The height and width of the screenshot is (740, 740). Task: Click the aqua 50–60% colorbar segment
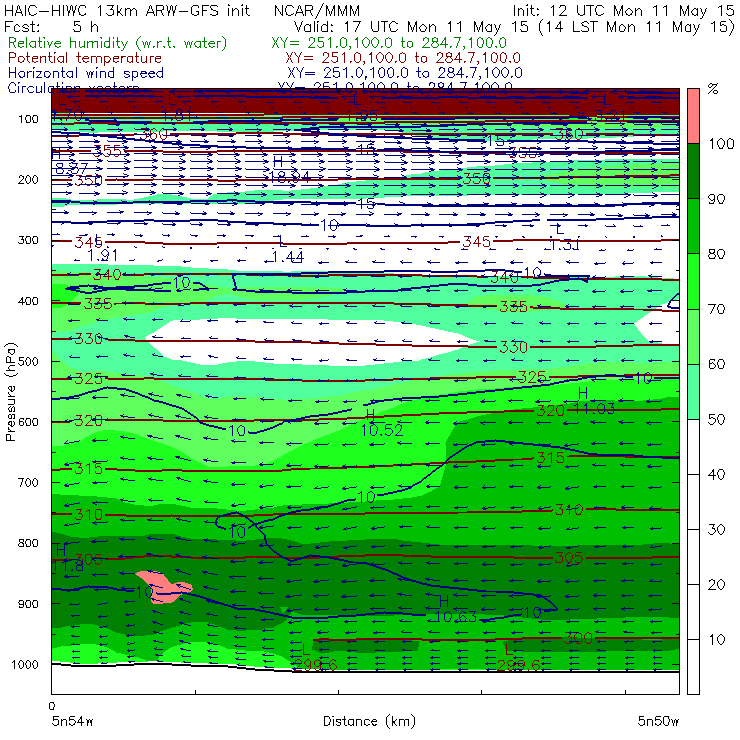coord(693,392)
